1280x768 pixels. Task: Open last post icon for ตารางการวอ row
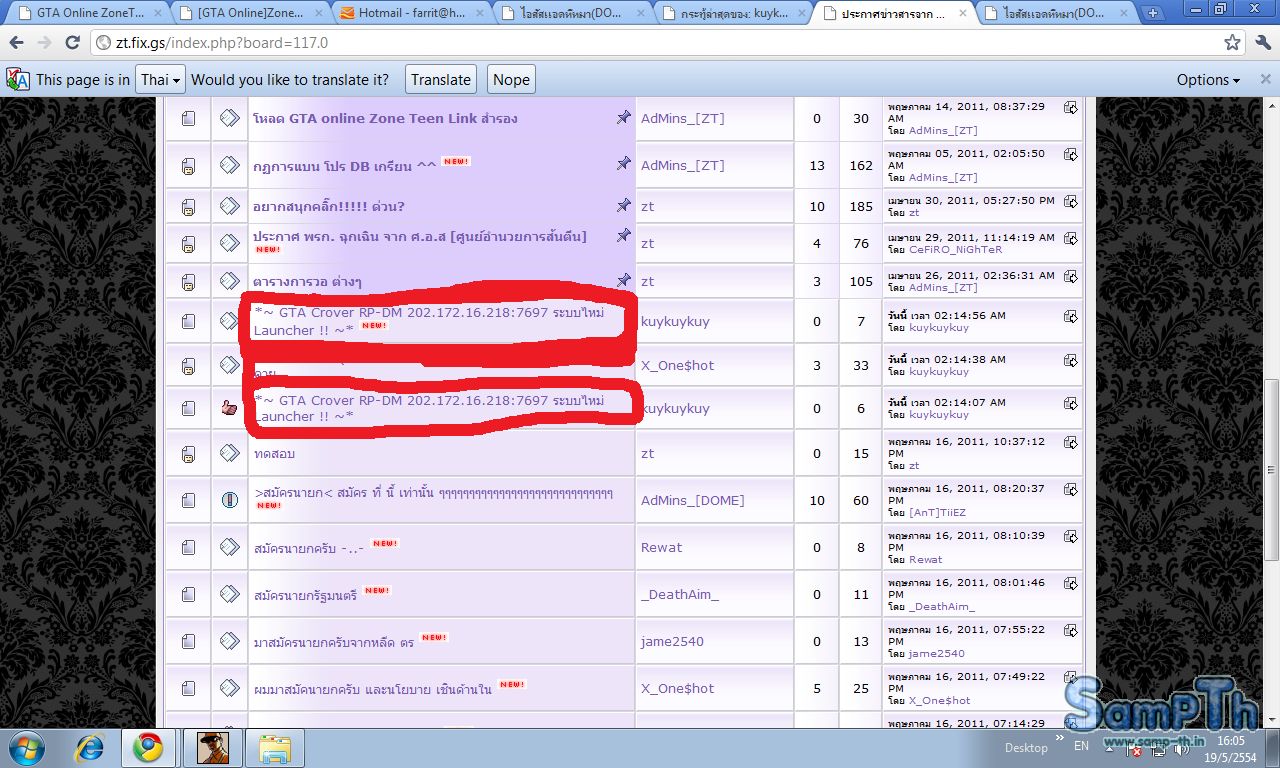coord(1070,275)
